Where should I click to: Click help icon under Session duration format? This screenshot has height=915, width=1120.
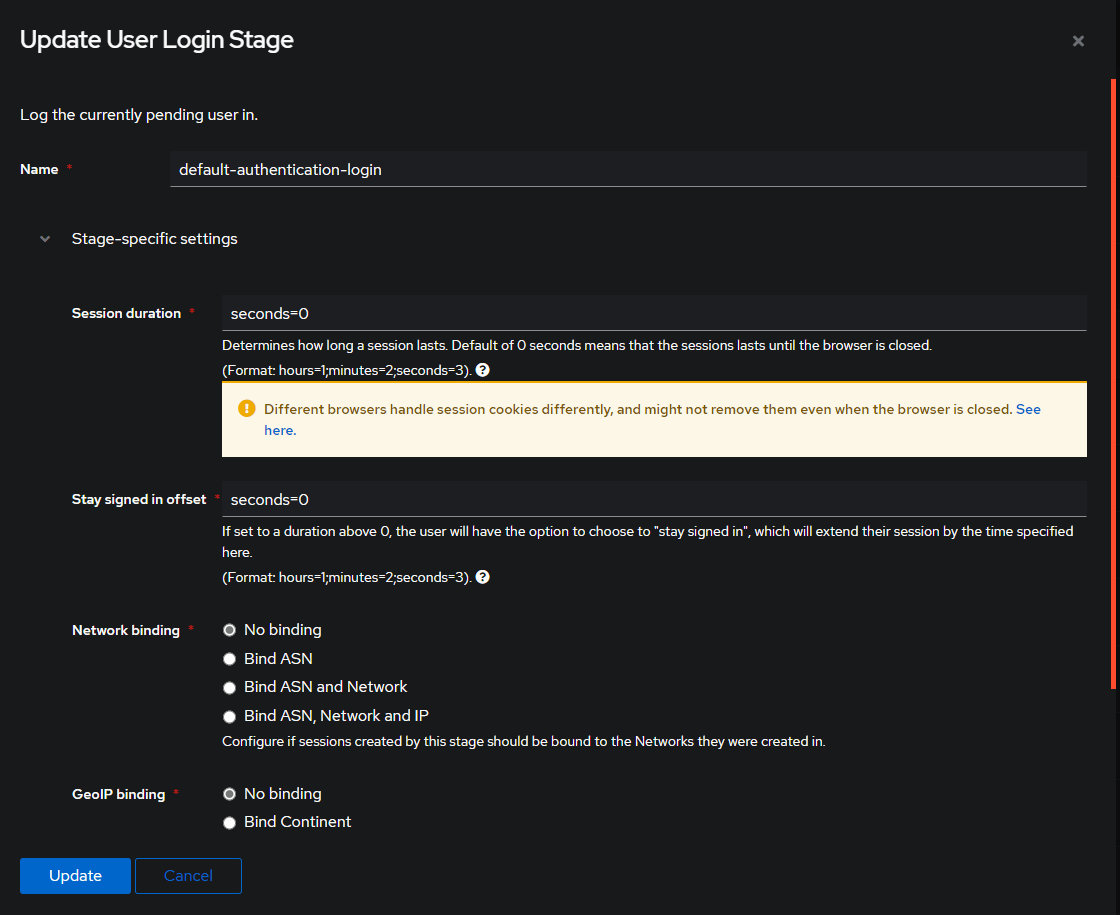point(483,370)
